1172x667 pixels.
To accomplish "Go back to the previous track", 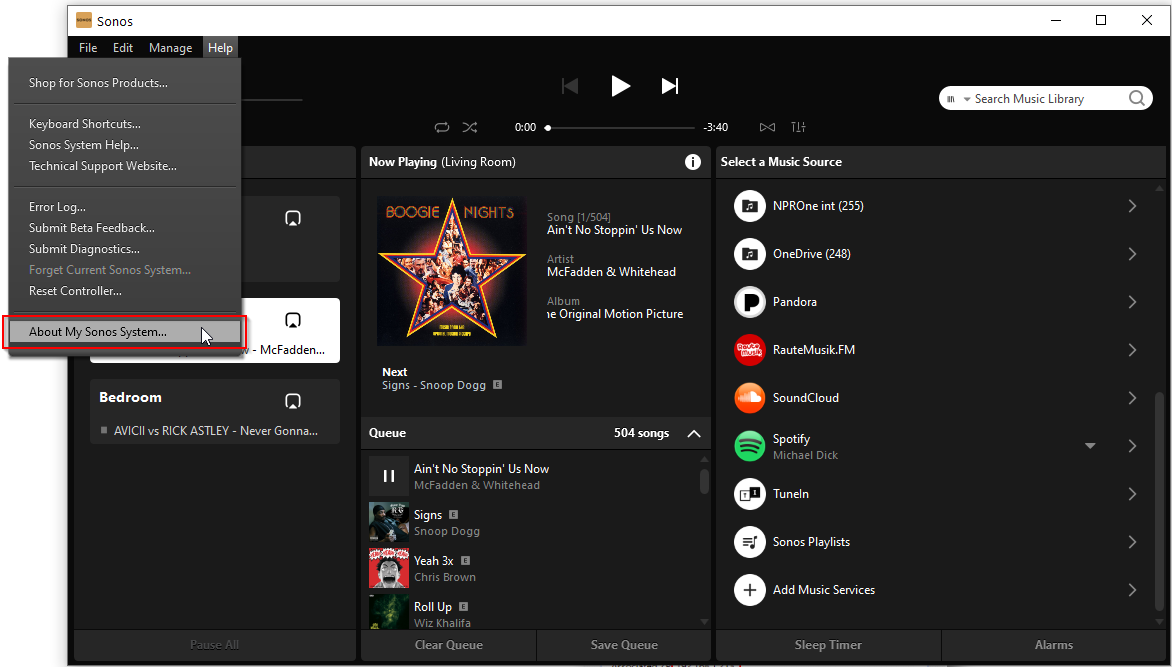I will click(x=570, y=86).
